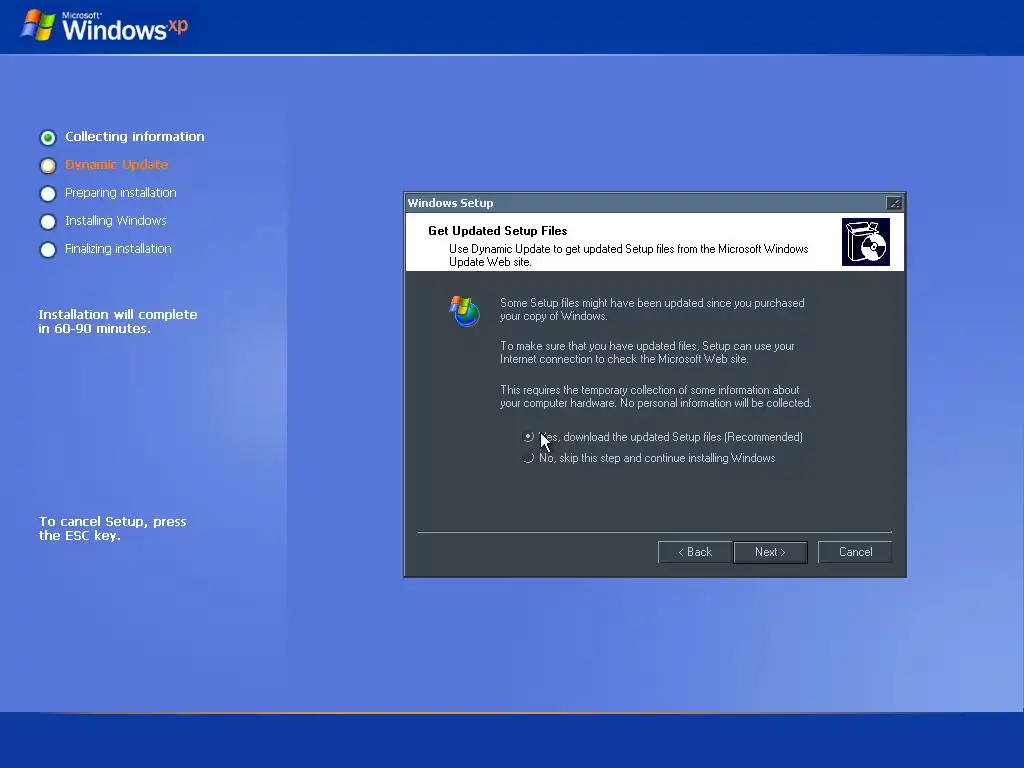The height and width of the screenshot is (768, 1024).
Task: Click the 'Installing Windows' label
Action: (x=116, y=221)
